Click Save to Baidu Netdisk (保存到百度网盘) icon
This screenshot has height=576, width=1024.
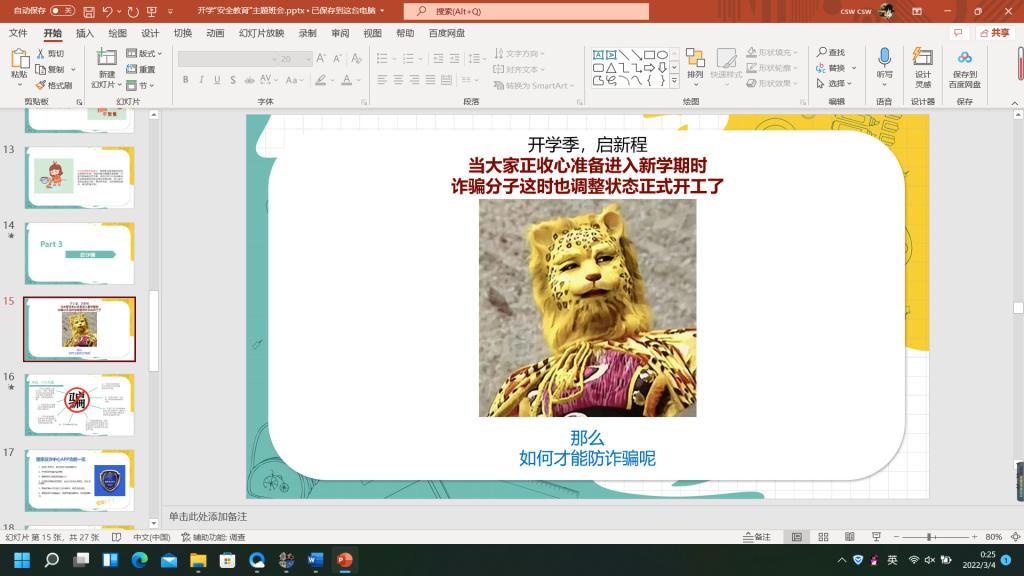(x=965, y=64)
